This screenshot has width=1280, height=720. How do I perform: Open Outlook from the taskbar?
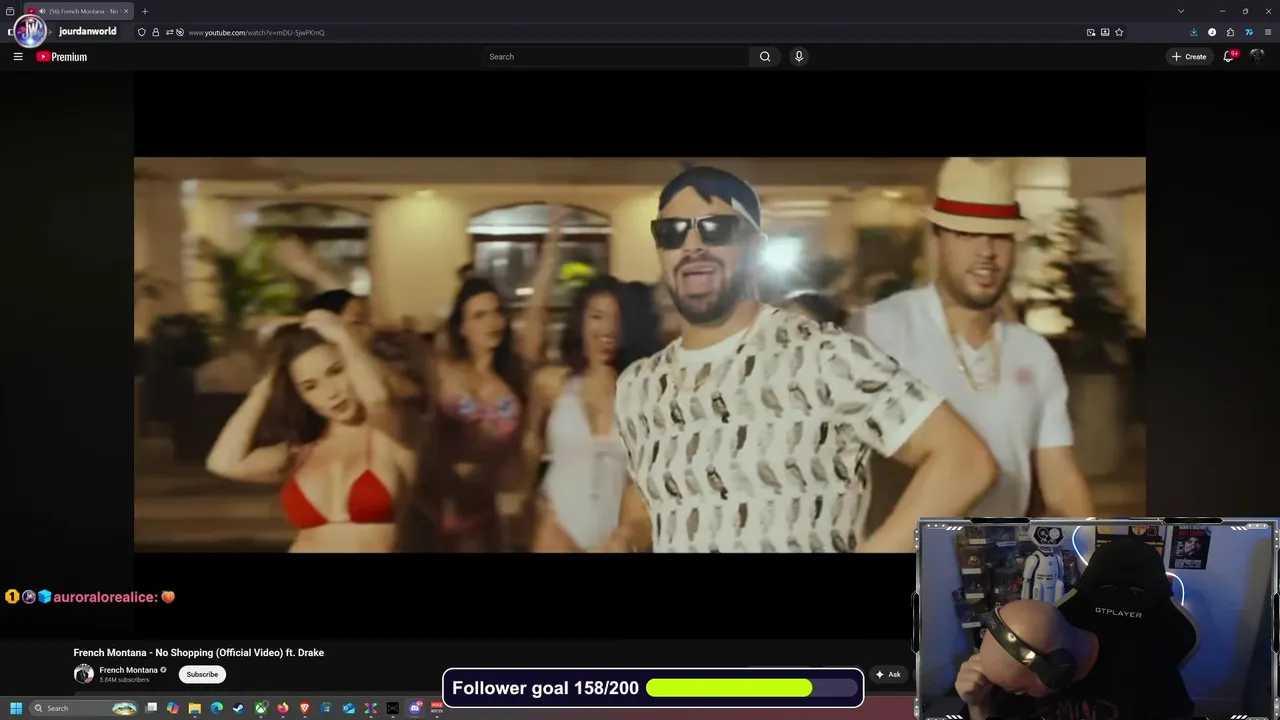[x=349, y=708]
